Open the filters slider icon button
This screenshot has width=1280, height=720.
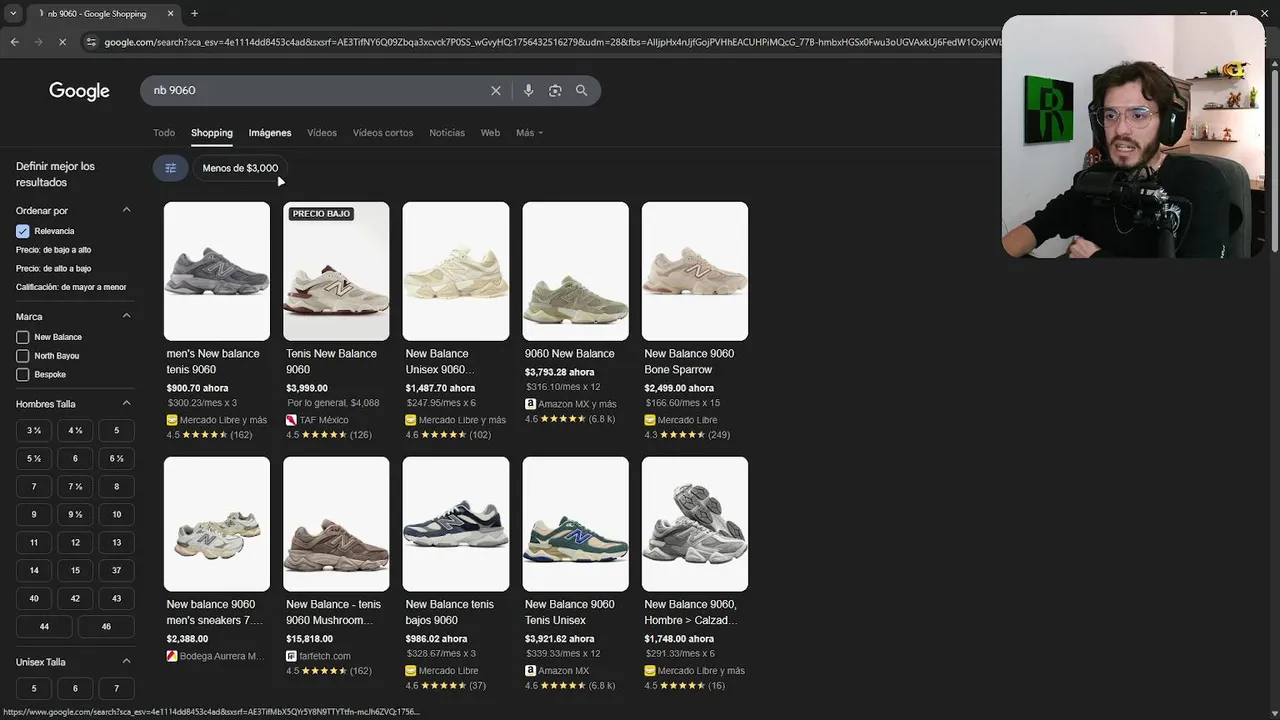(x=170, y=168)
